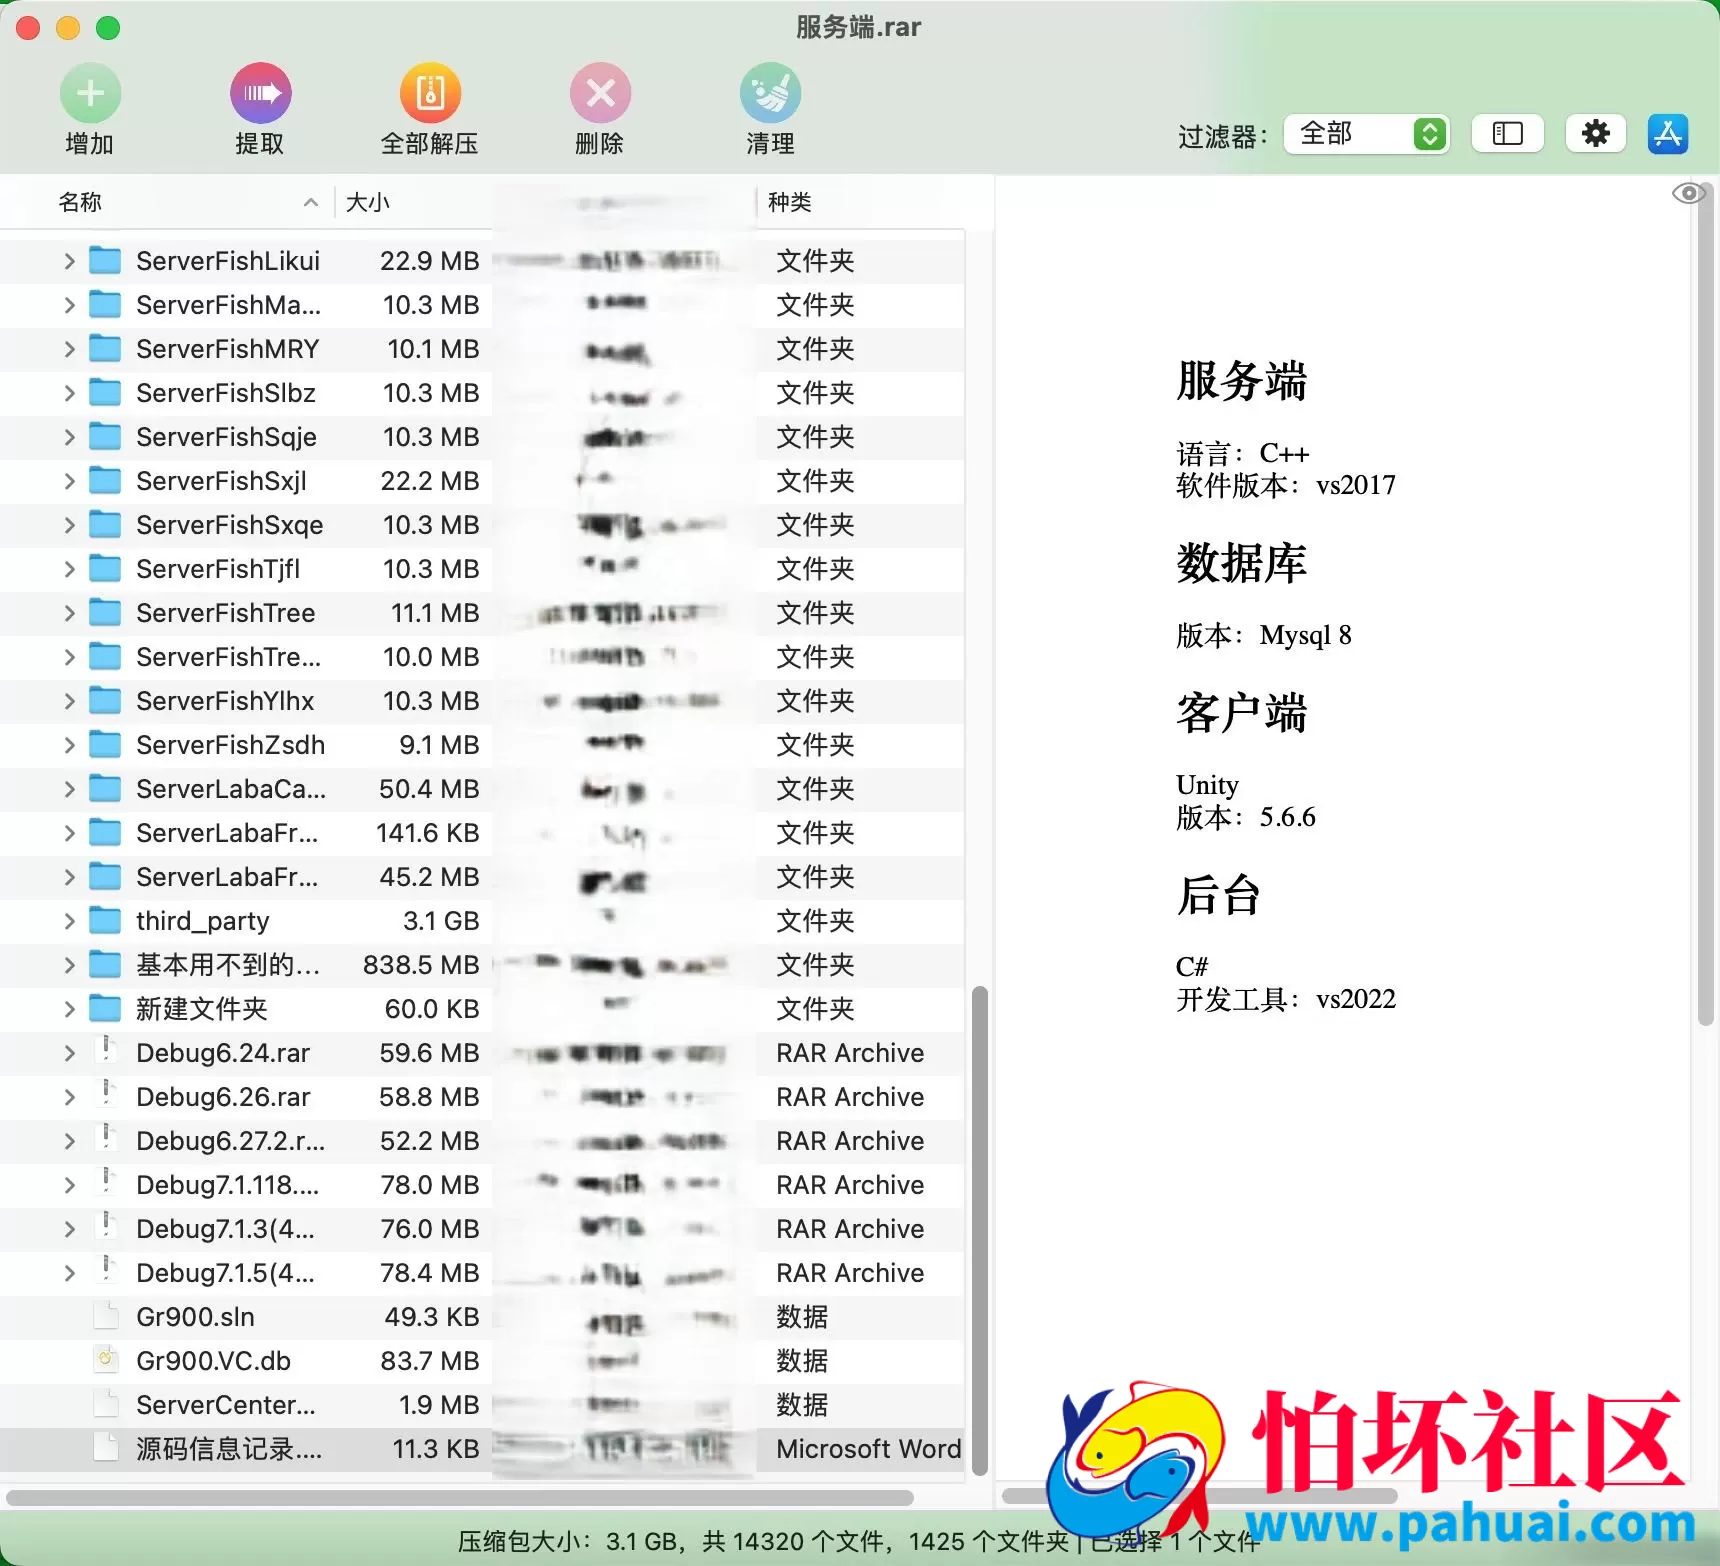Click the 增加 (Add) toolbar icon
The height and width of the screenshot is (1566, 1720).
tap(90, 93)
